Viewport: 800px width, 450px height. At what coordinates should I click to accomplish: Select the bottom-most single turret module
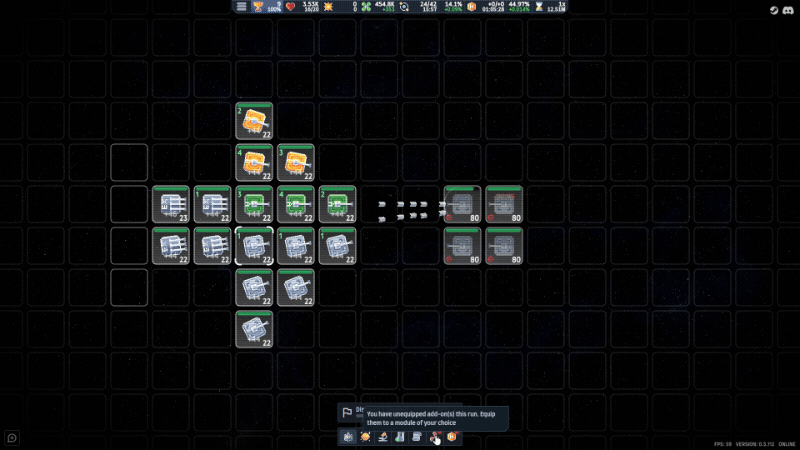point(254,330)
